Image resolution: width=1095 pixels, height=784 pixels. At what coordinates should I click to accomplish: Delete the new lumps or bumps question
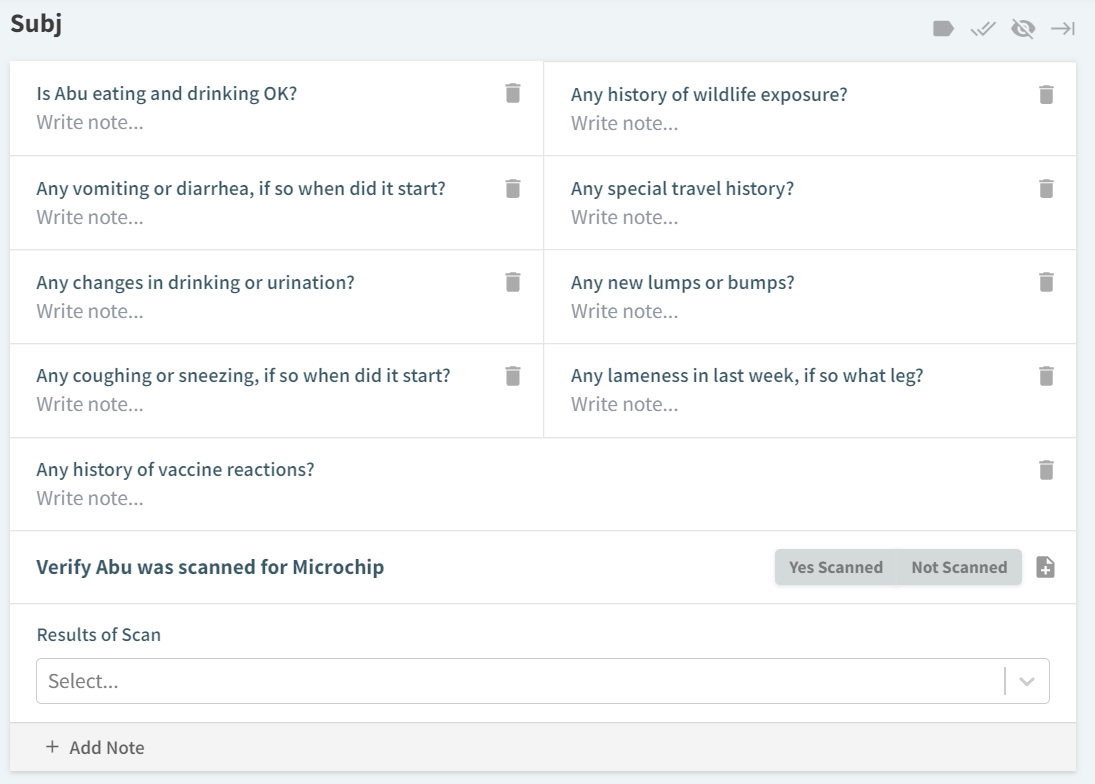[1046, 282]
